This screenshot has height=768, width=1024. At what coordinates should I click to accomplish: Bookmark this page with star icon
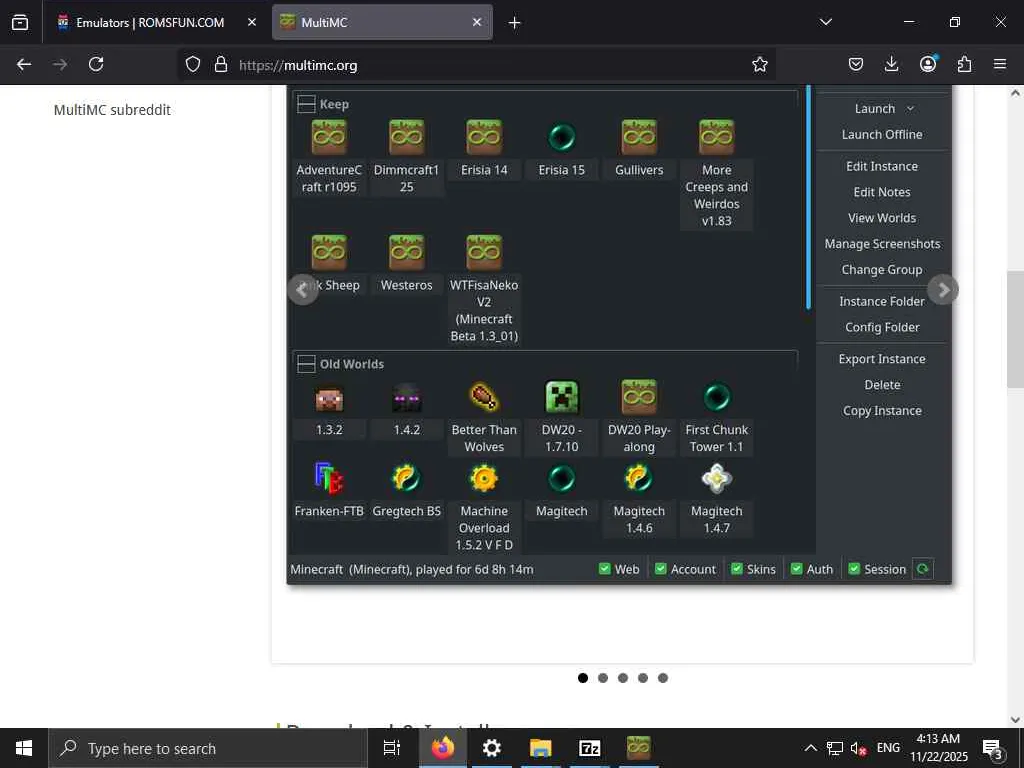click(760, 64)
